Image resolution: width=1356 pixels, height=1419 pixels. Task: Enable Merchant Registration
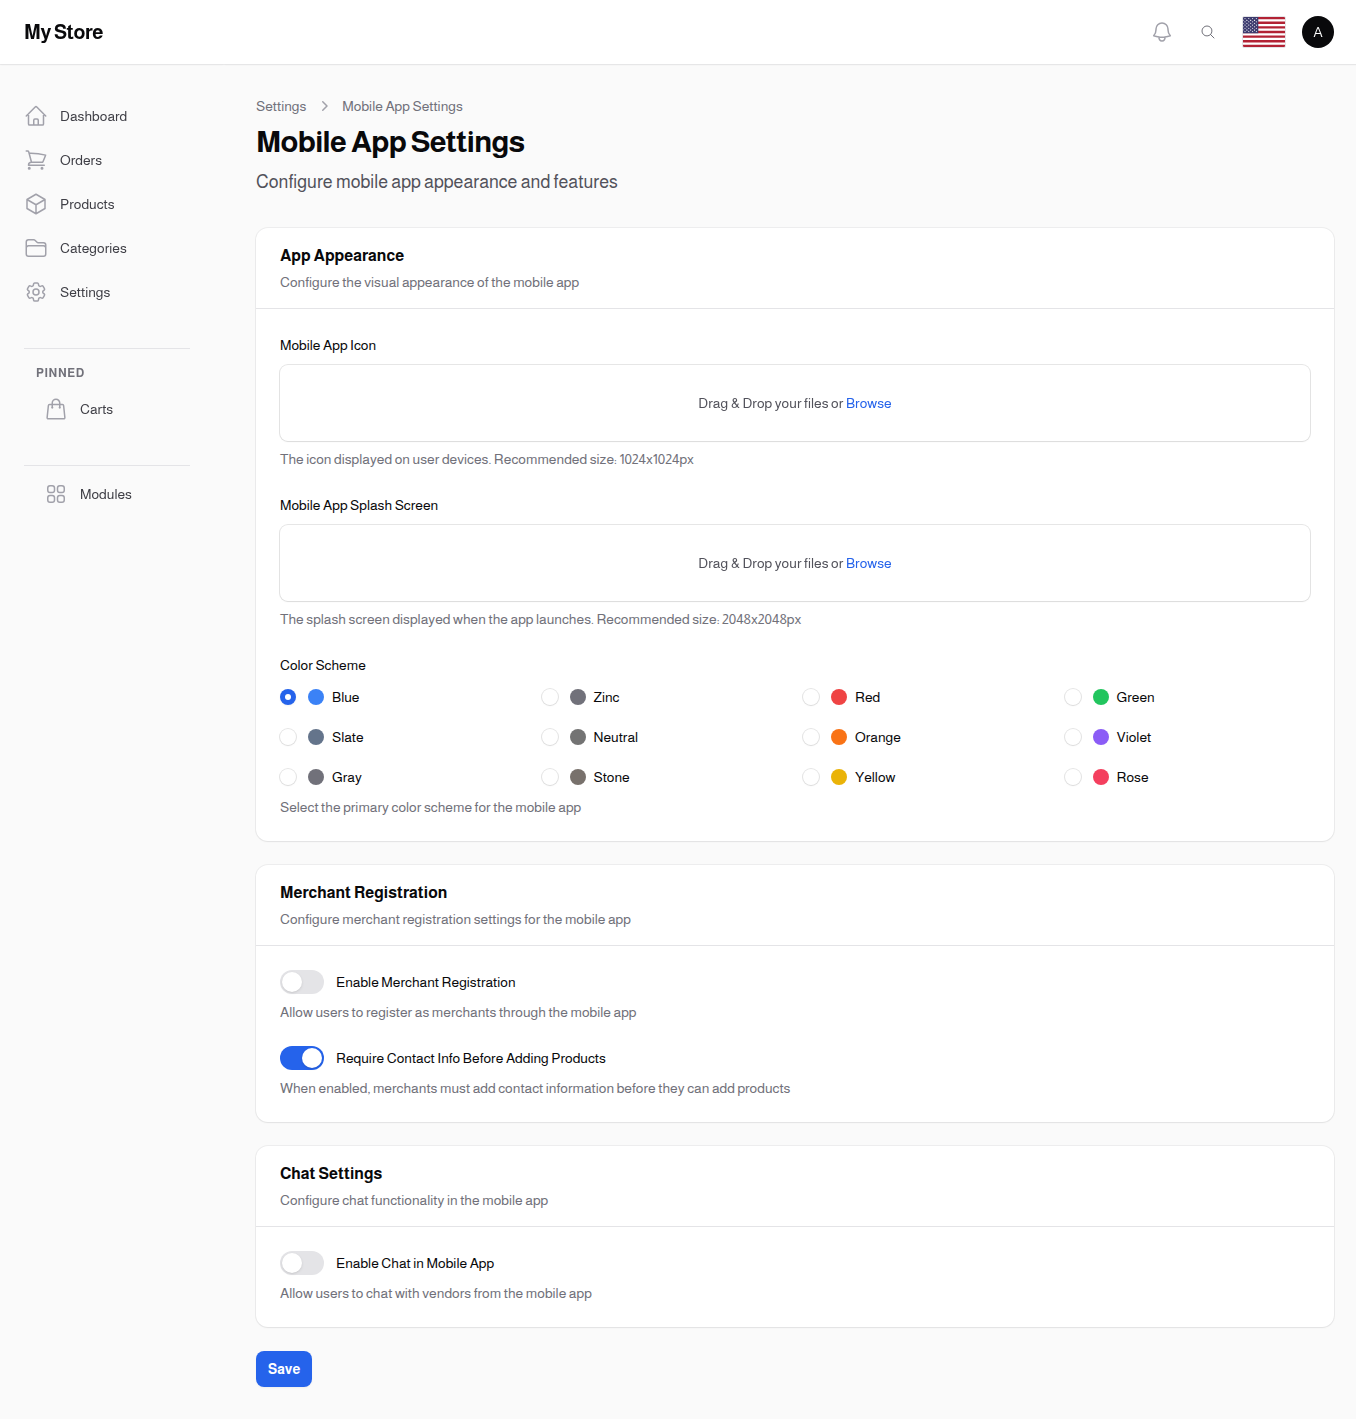301,982
